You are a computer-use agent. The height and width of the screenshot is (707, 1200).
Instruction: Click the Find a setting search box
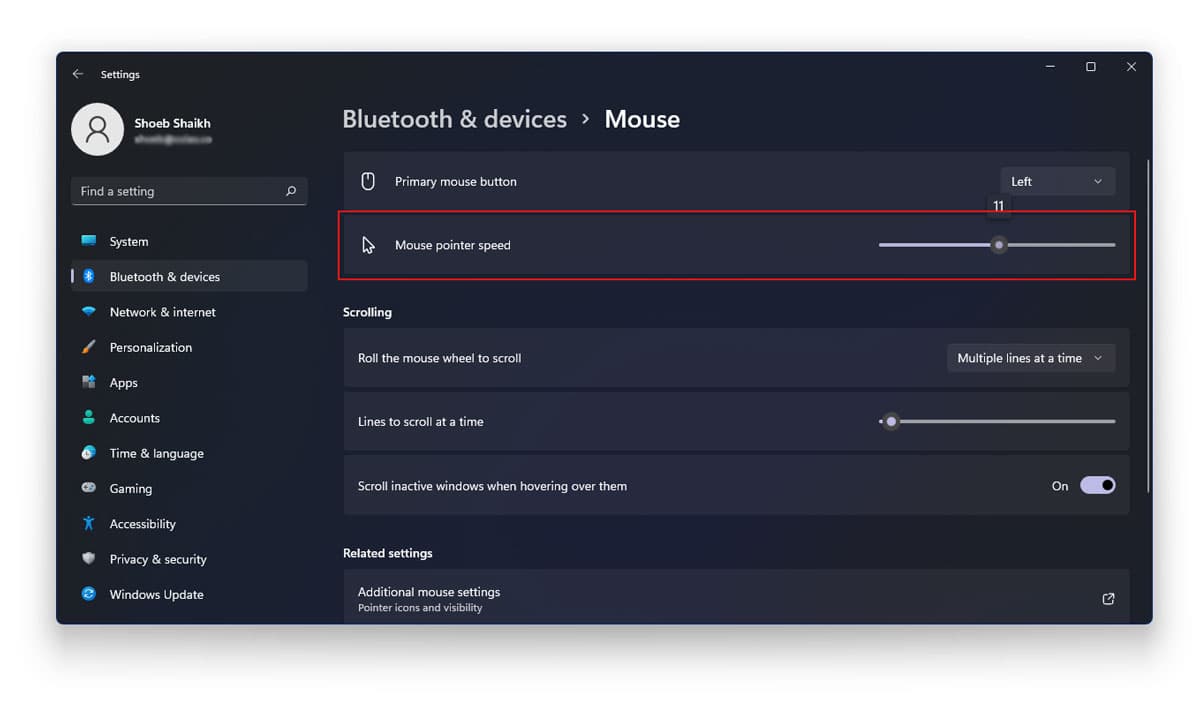[x=189, y=191]
